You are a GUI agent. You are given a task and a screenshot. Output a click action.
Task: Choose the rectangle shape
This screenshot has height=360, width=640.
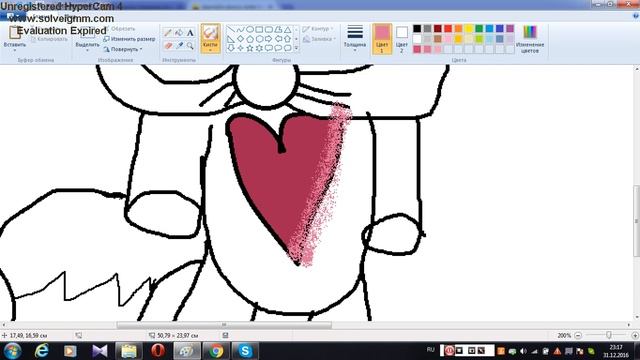[x=259, y=29]
